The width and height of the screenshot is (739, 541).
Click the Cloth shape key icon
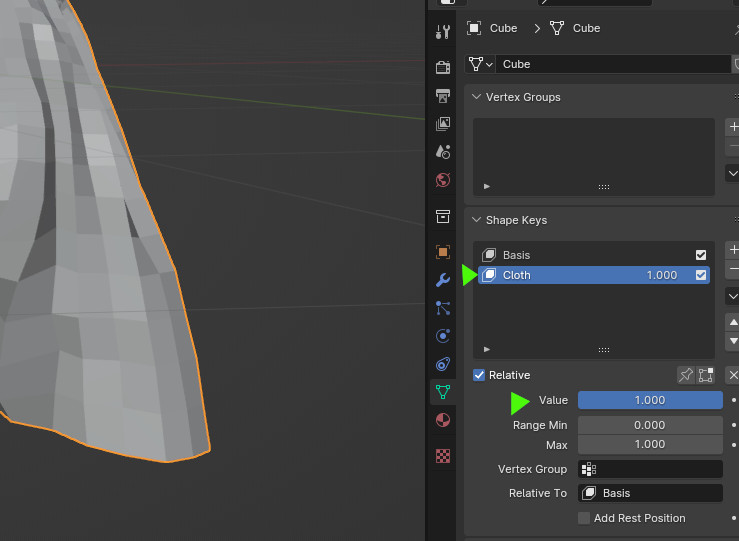(489, 275)
